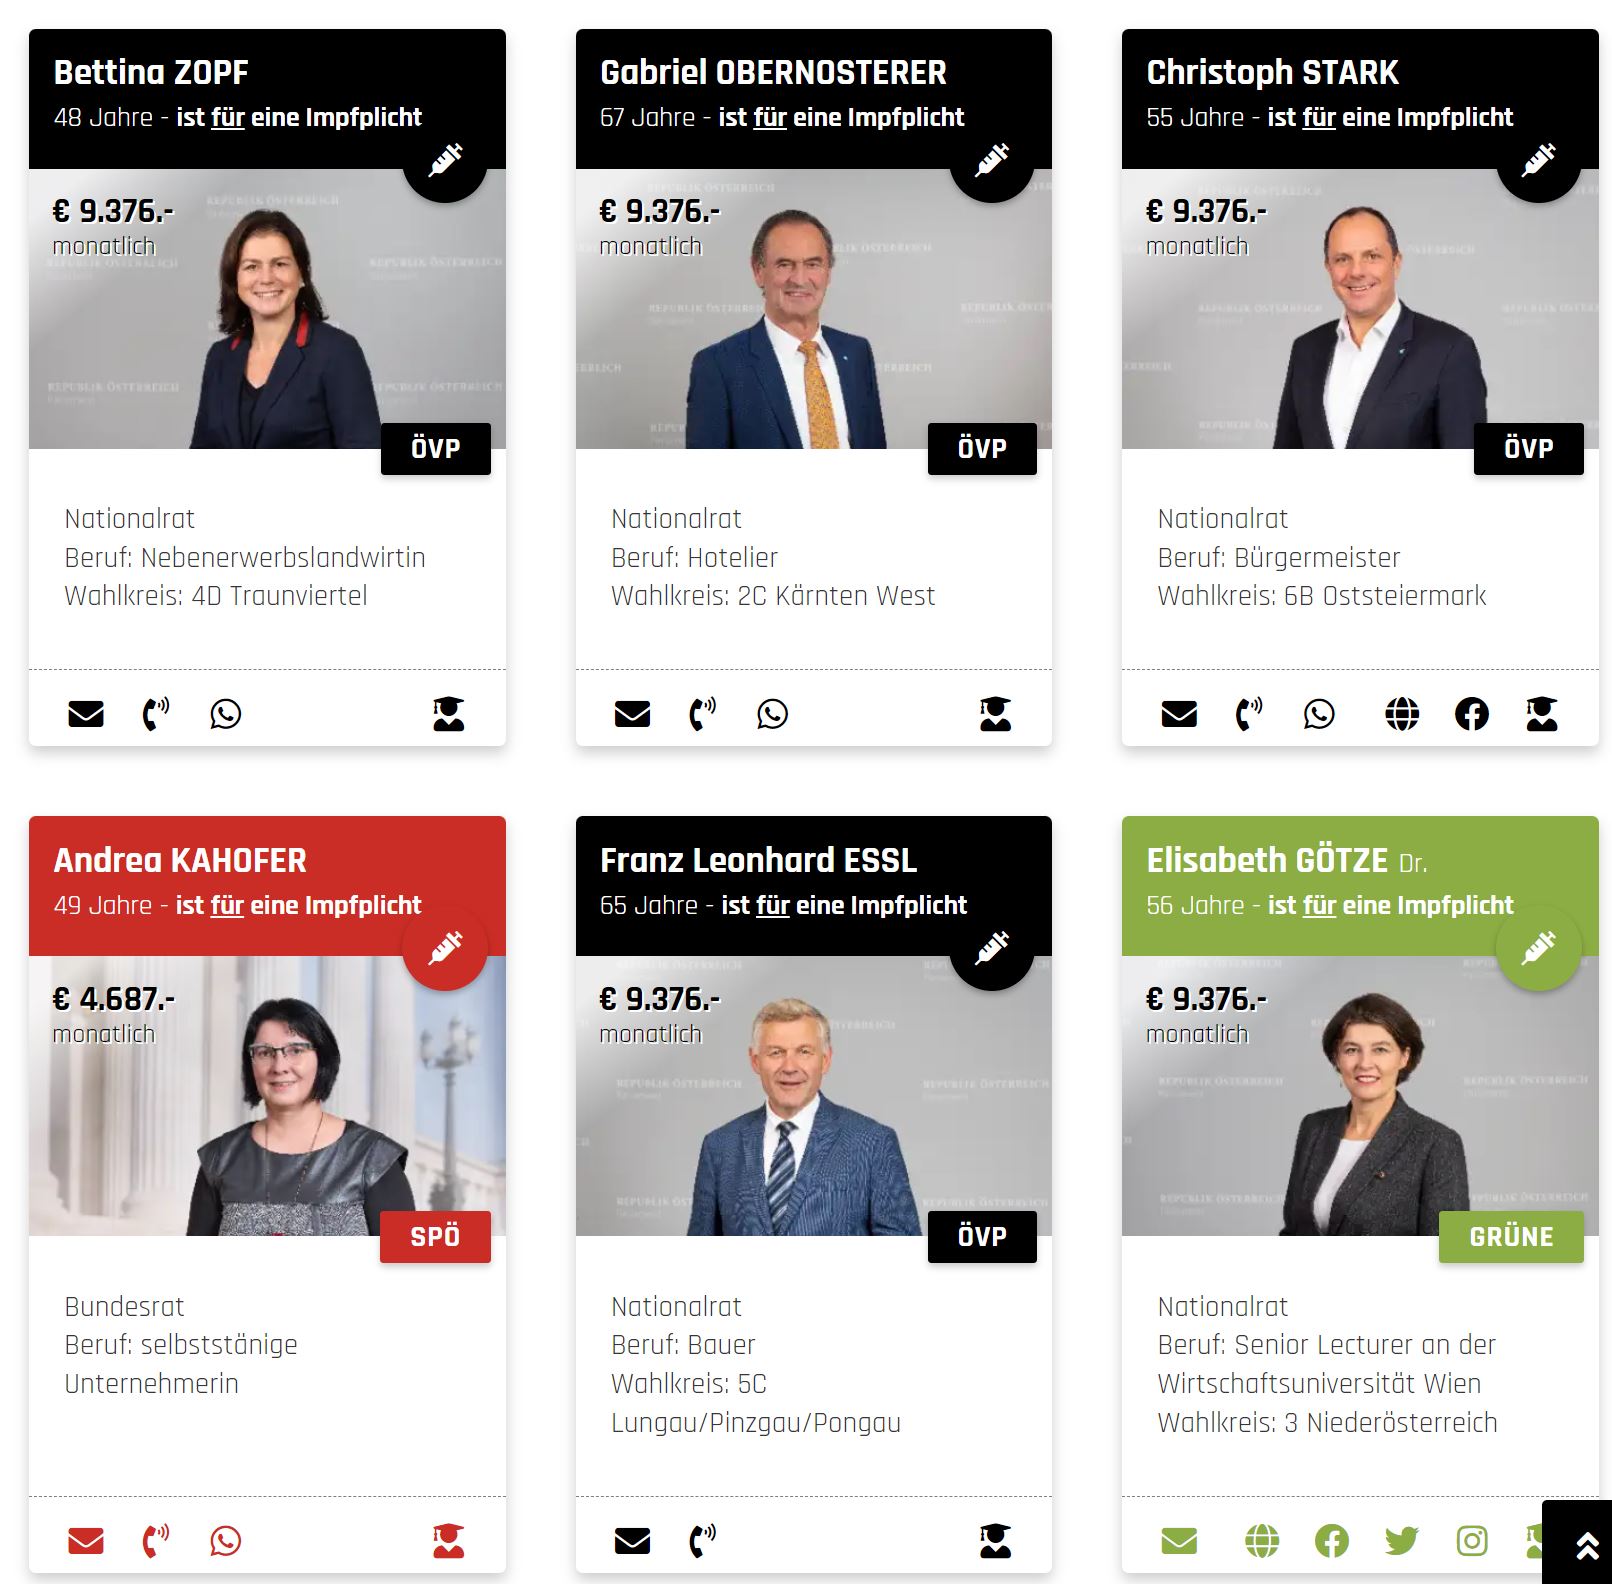
Task: Click the Franz Leonhard ESSL name heading
Action: click(758, 860)
